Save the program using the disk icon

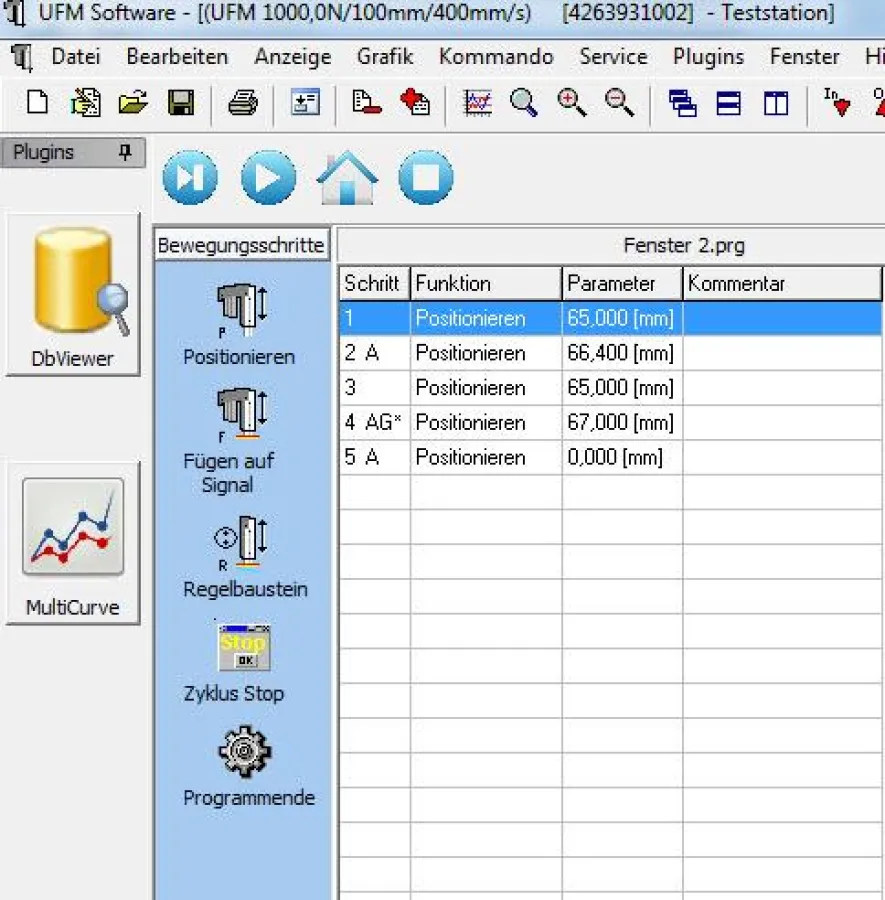pos(181,102)
